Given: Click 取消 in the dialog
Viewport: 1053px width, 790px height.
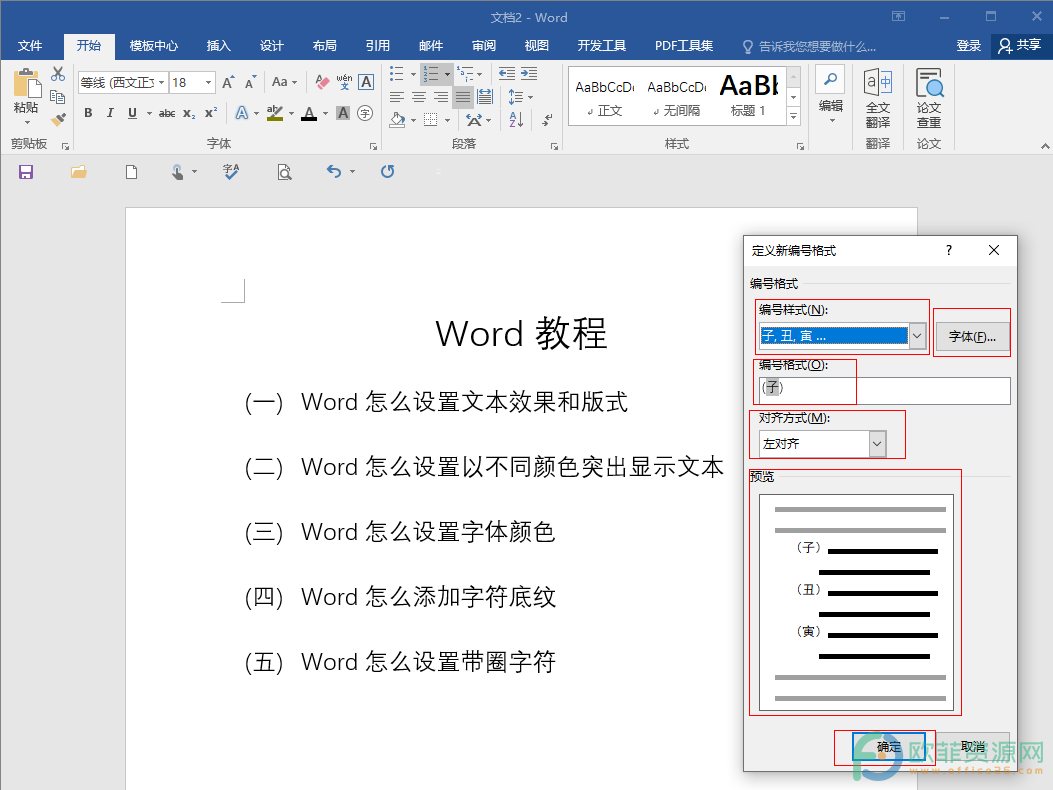Looking at the screenshot, I should 972,747.
